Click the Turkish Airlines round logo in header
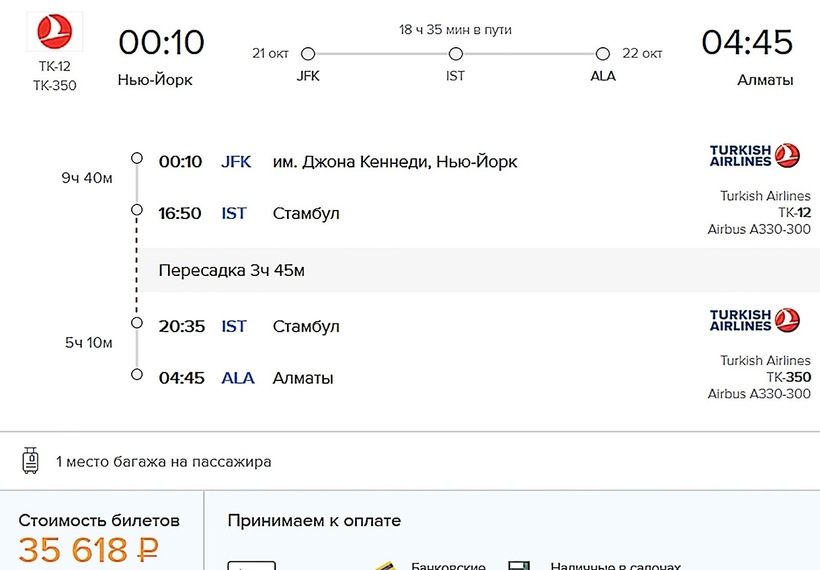The width and height of the screenshot is (820, 570). (54, 32)
